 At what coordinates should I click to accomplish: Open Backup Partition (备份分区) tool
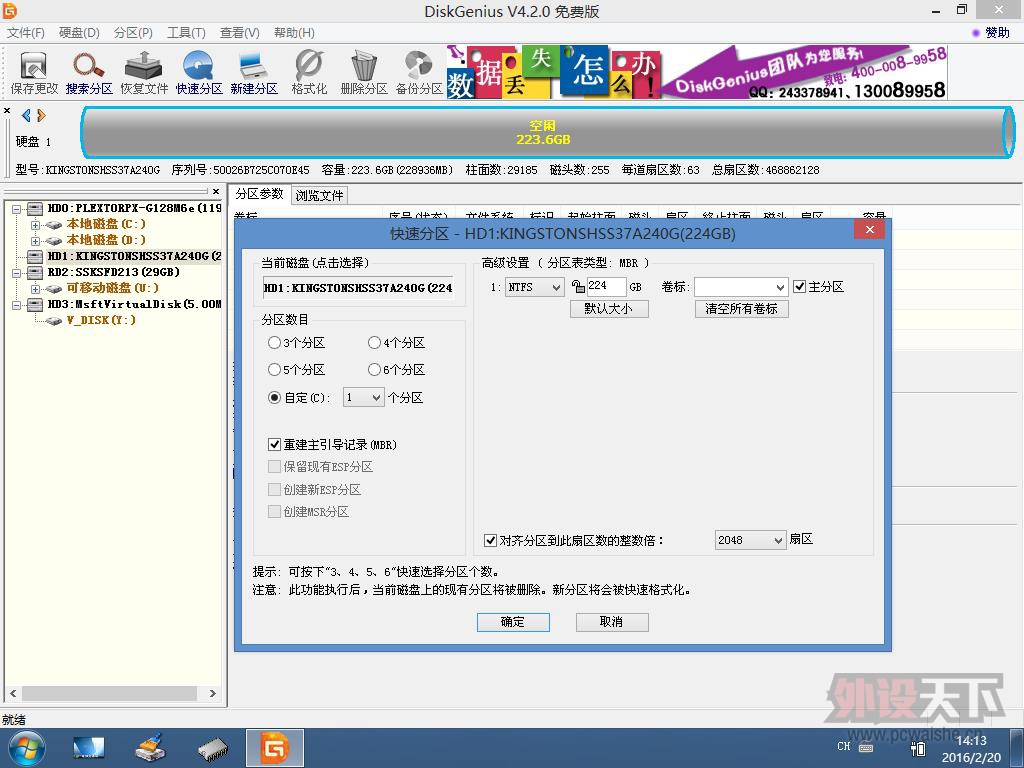(419, 72)
